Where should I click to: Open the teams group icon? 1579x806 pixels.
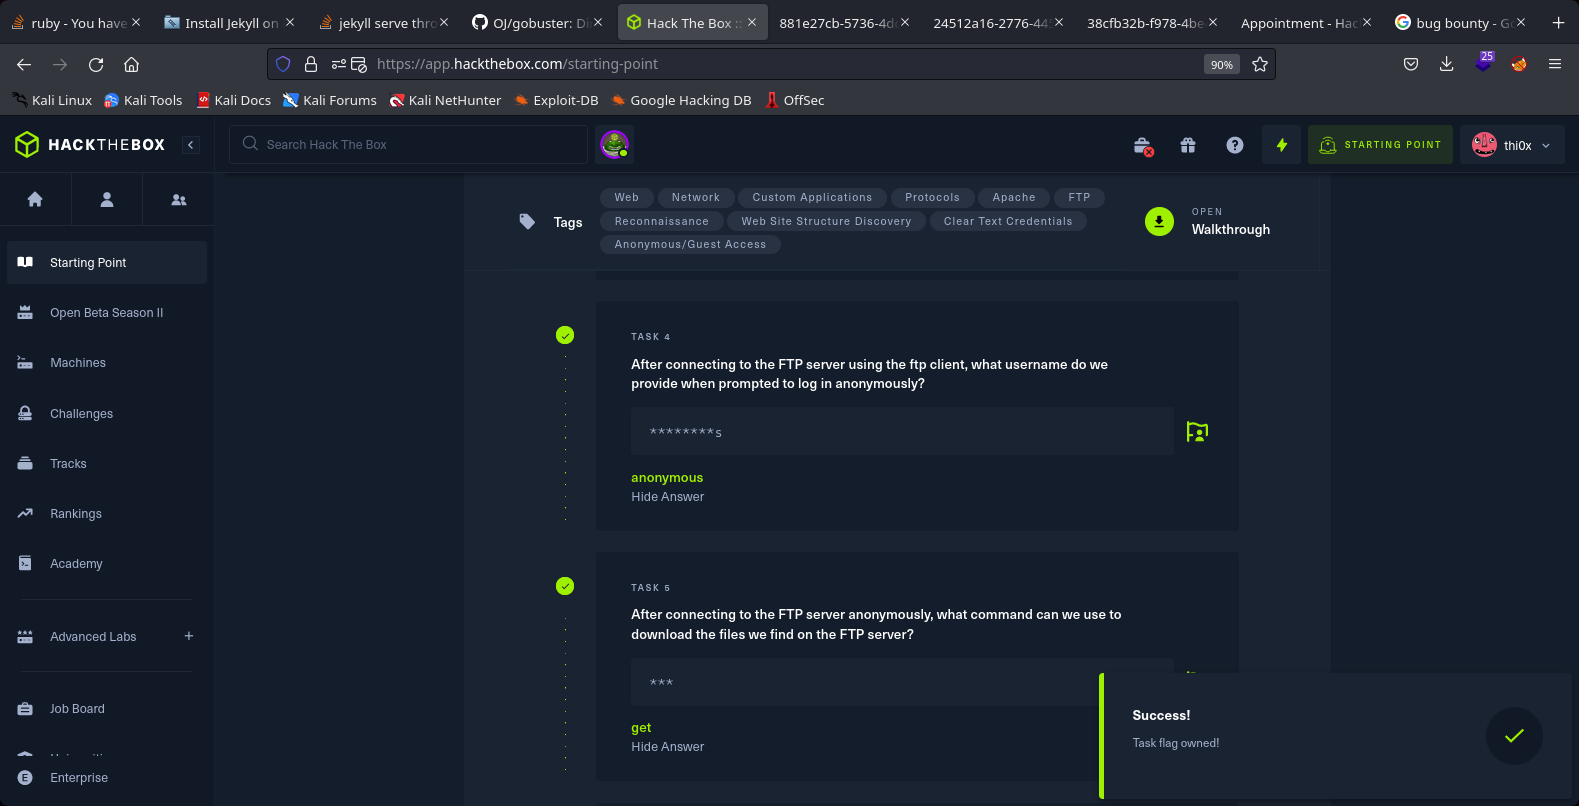179,199
